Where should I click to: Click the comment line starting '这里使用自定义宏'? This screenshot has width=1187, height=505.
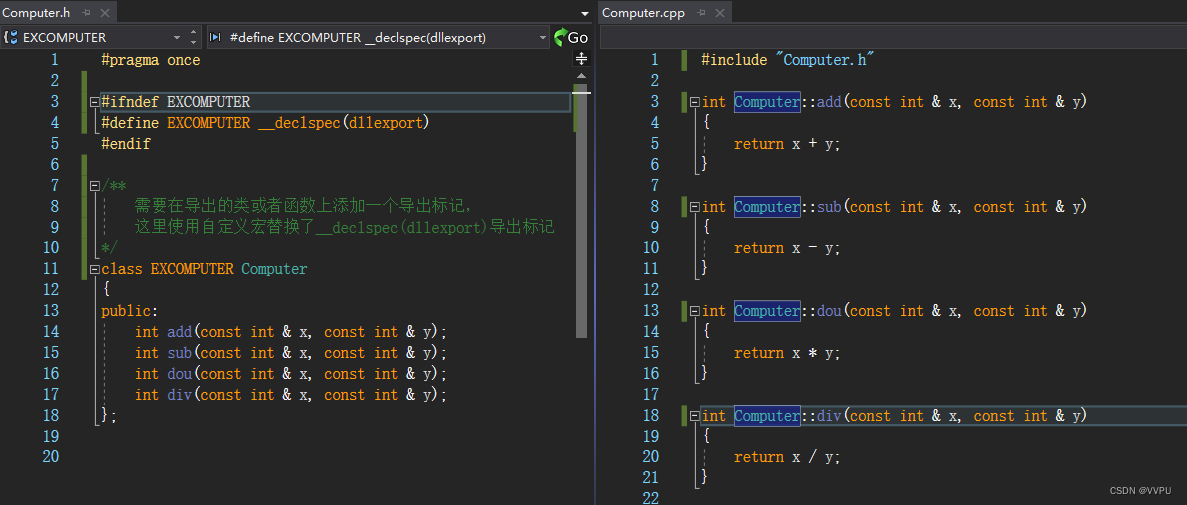344,227
